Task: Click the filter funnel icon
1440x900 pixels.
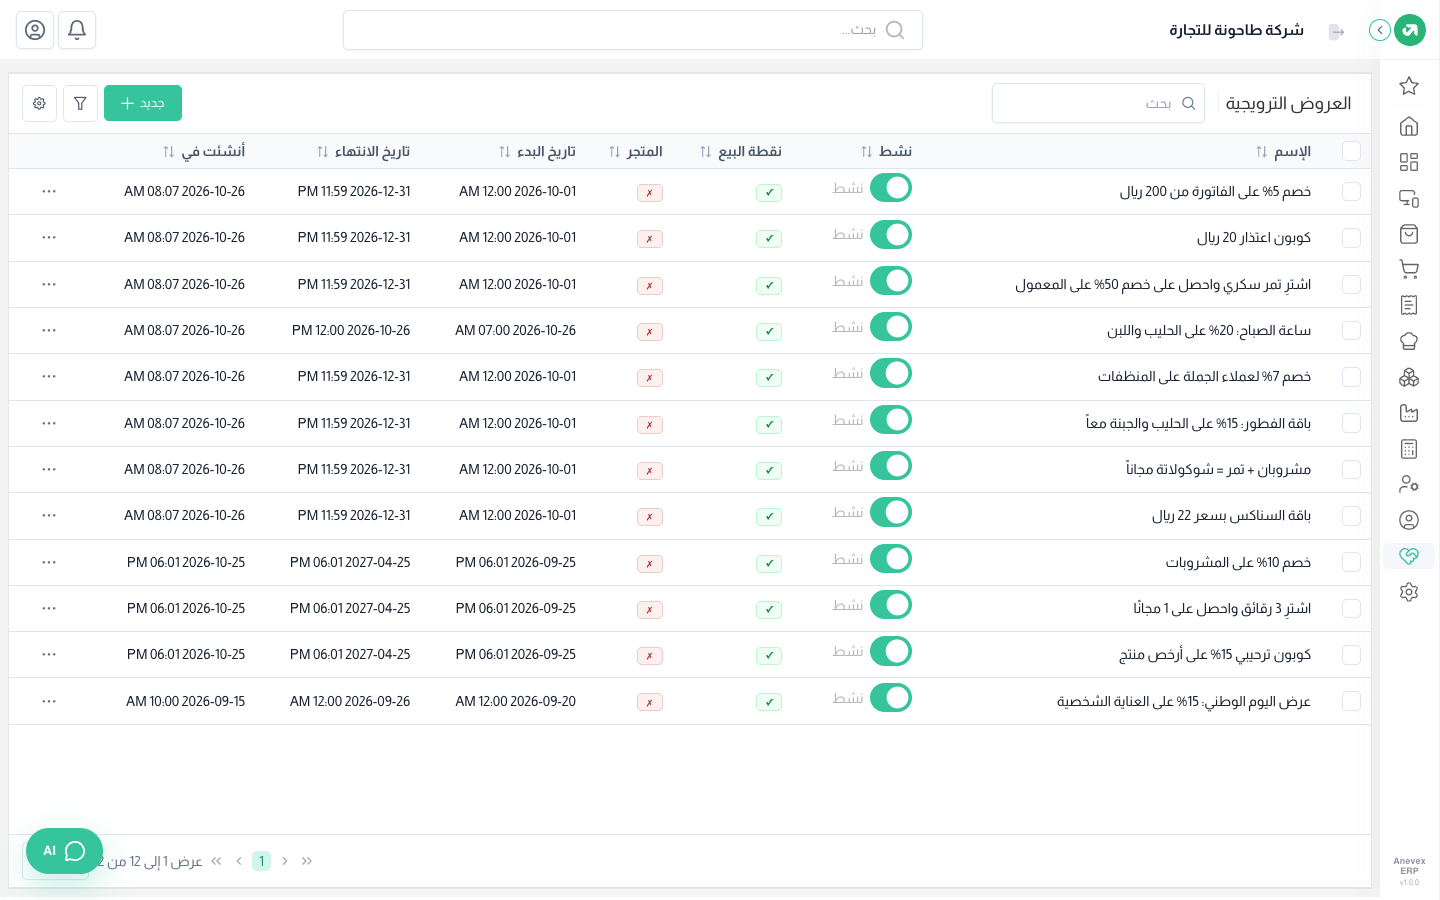Action: pyautogui.click(x=80, y=103)
